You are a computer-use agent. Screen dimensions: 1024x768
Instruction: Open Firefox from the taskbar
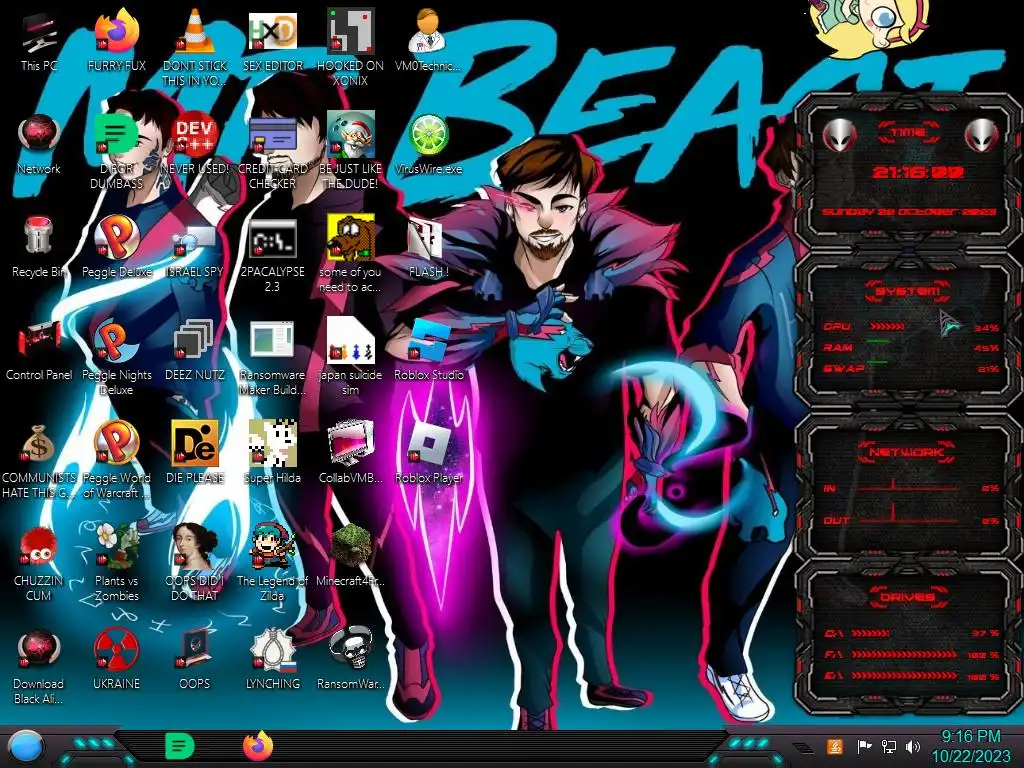pyautogui.click(x=258, y=746)
